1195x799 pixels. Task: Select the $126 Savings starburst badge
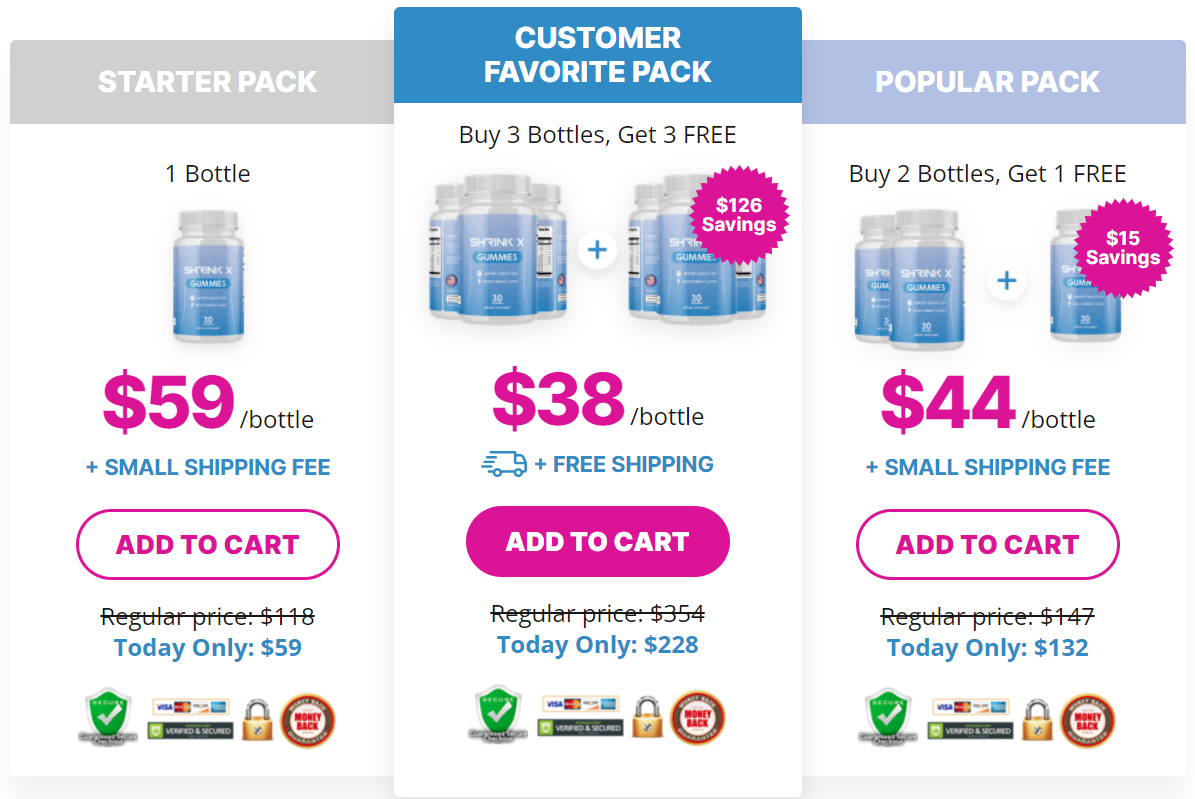tap(738, 215)
